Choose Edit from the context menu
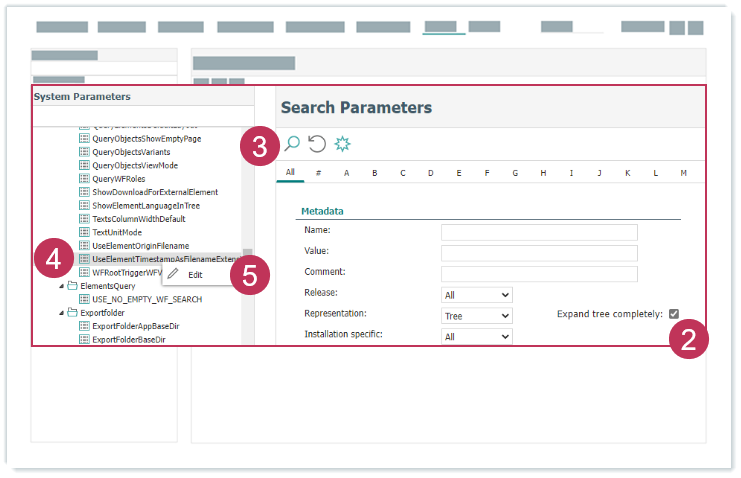The height and width of the screenshot is (478, 741). tap(195, 274)
